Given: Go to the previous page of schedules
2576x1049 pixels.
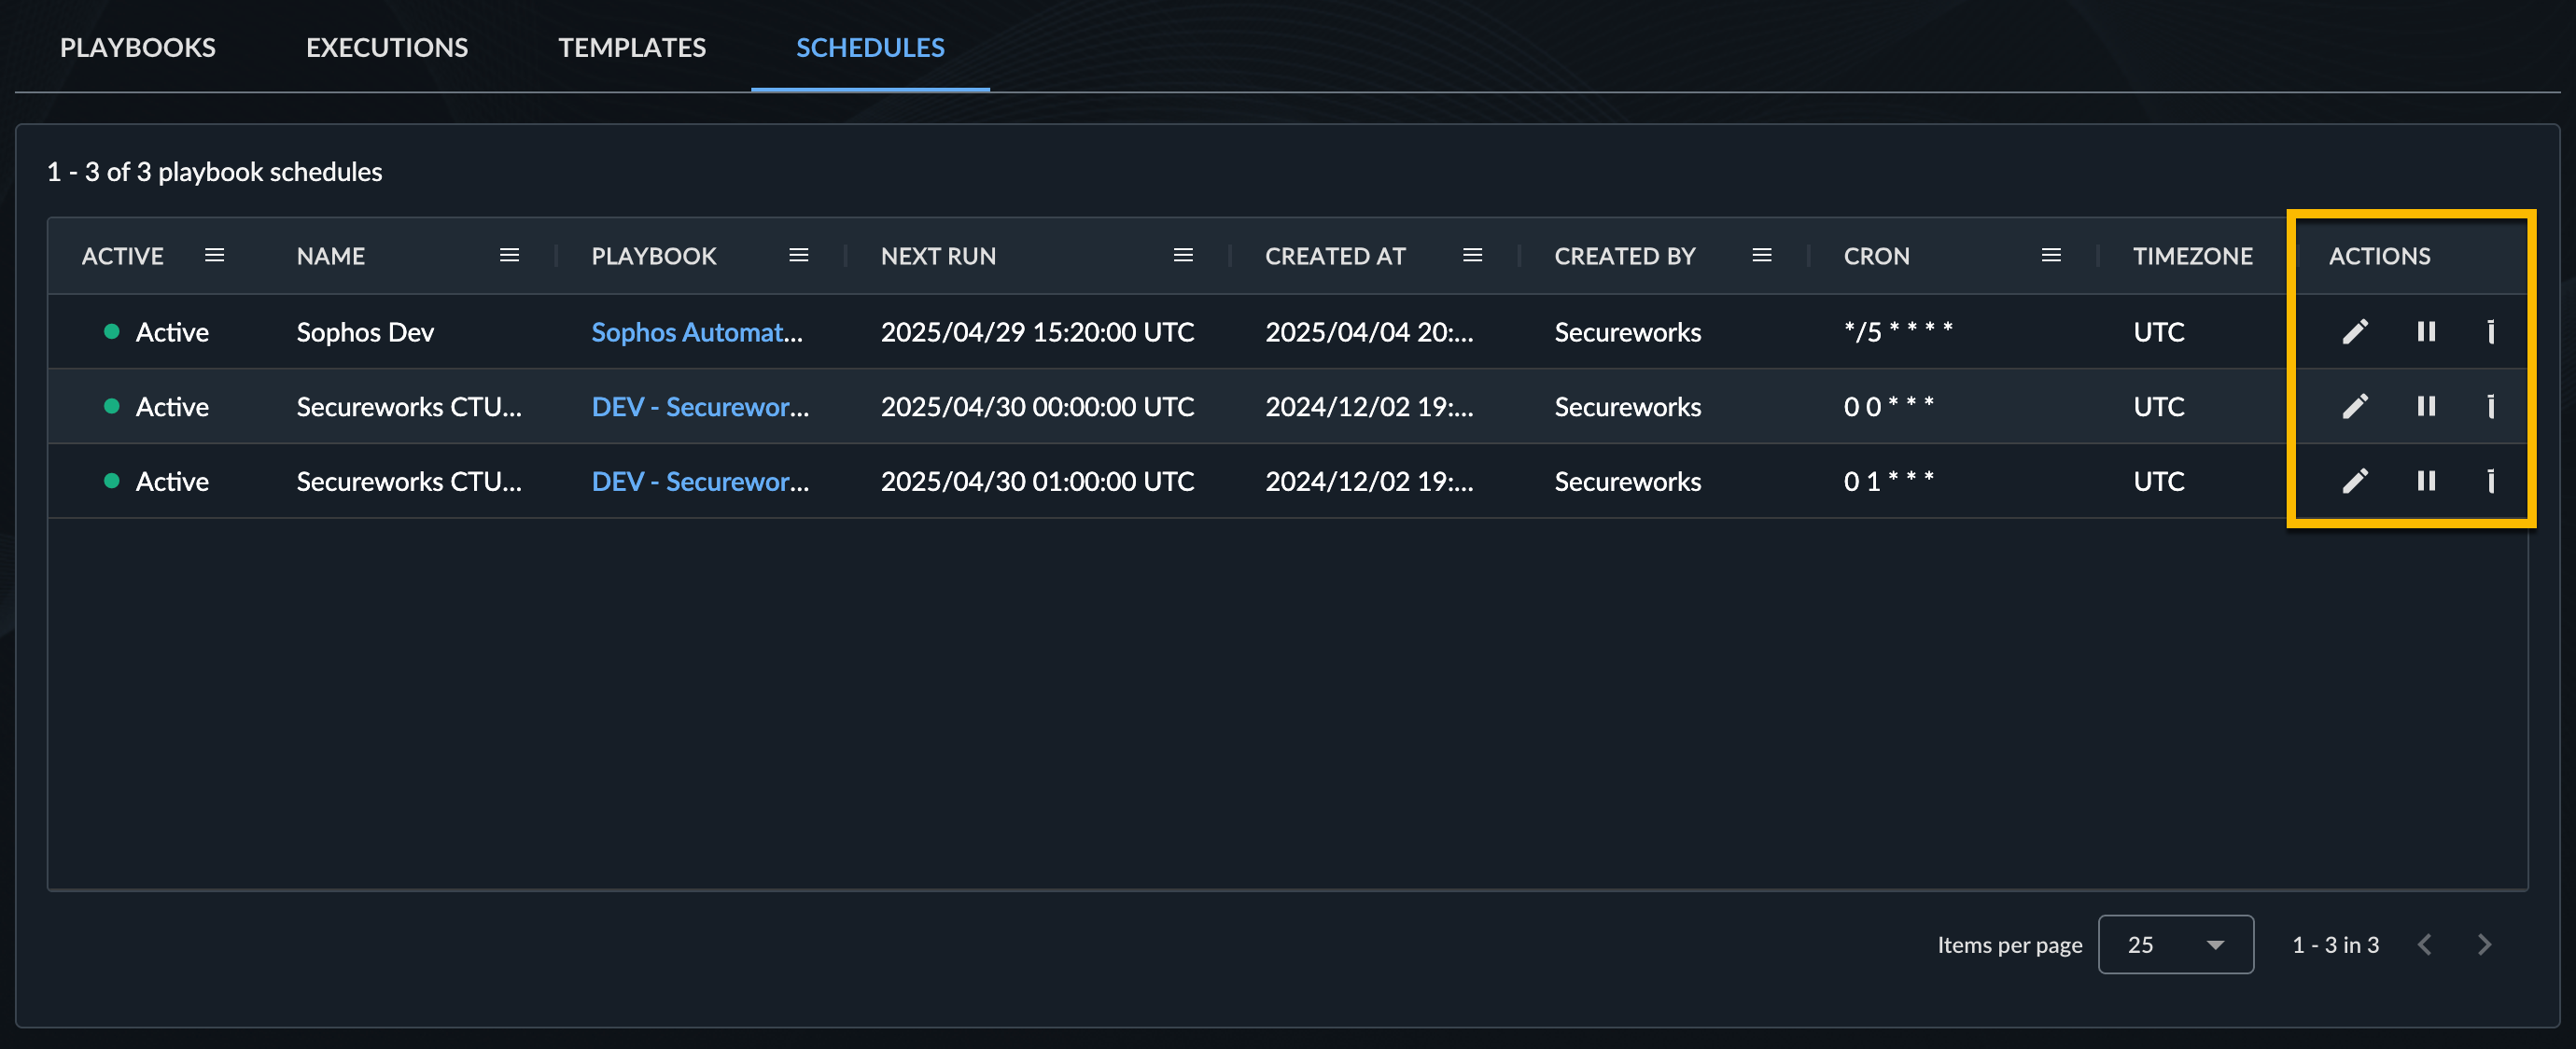Looking at the screenshot, I should pyautogui.click(x=2424, y=944).
